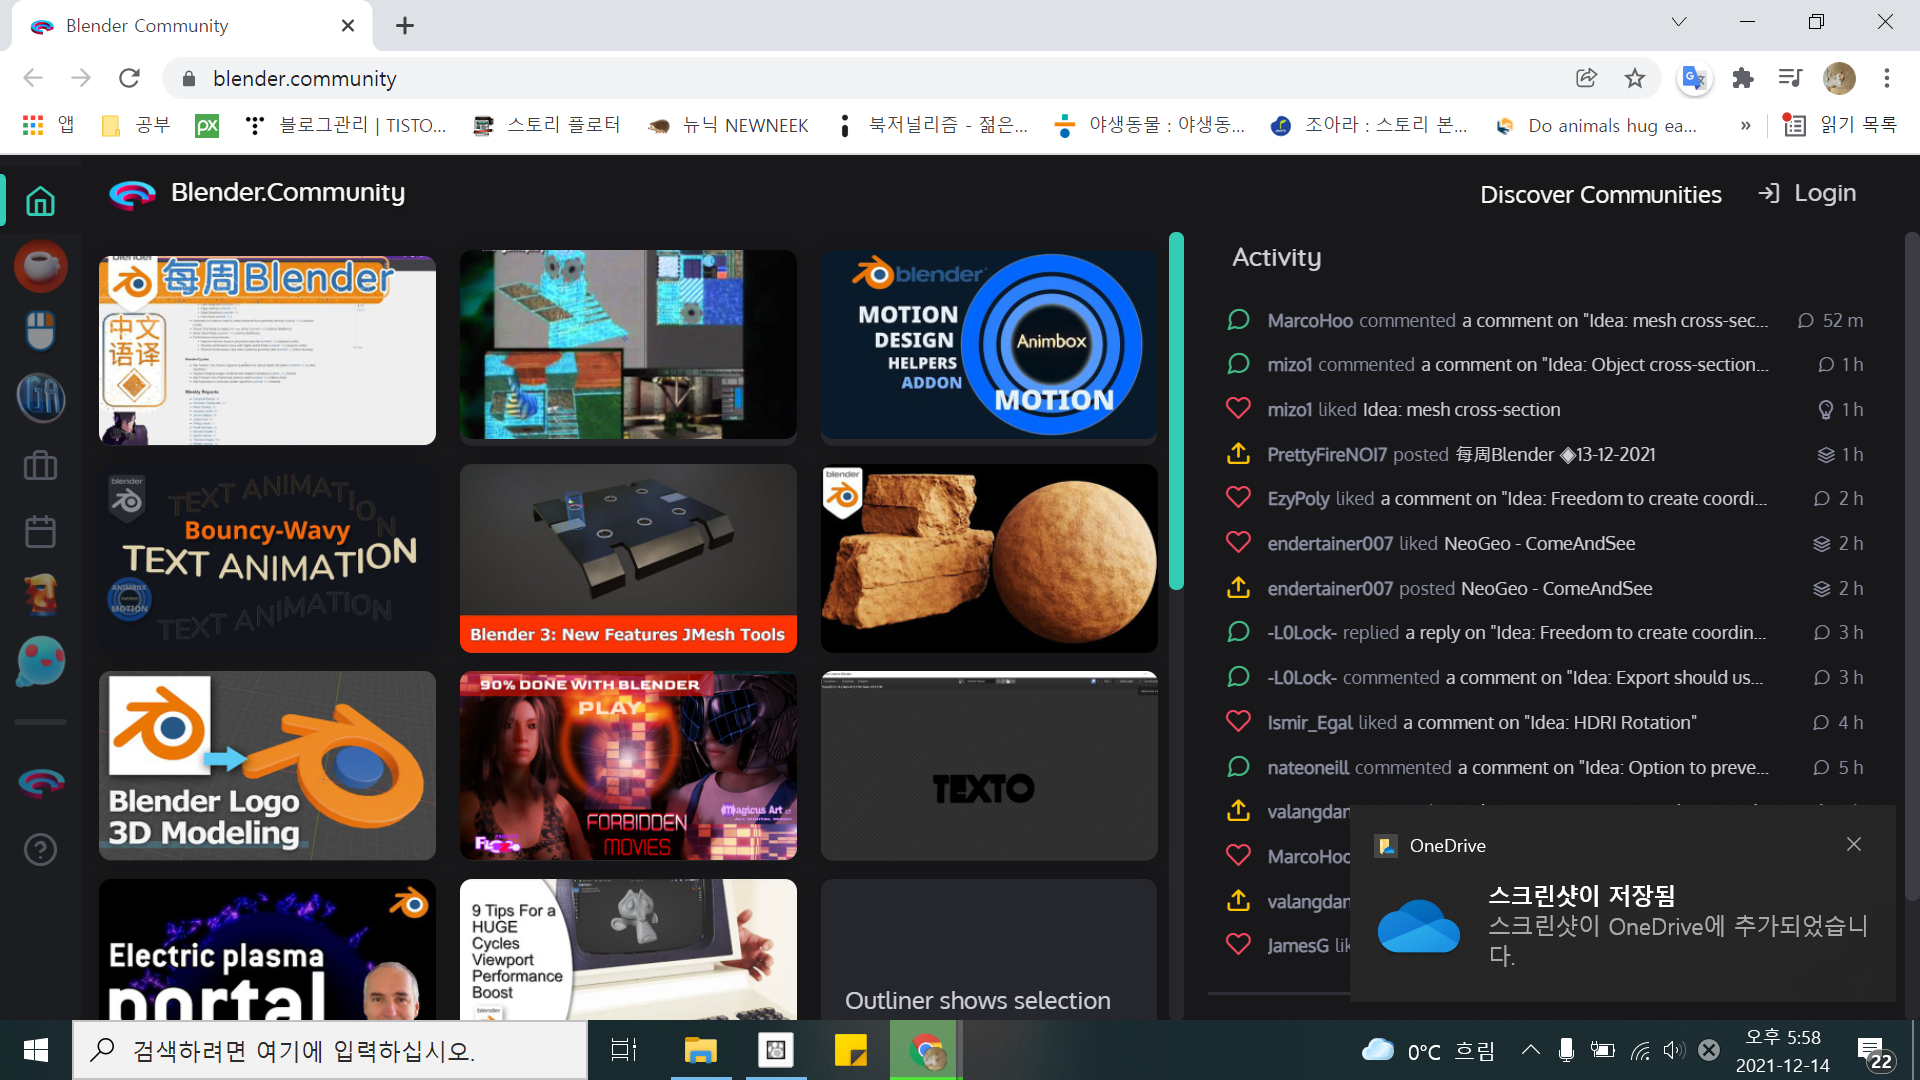Image resolution: width=1920 pixels, height=1080 pixels.
Task: Open the Bouncy-Wavy Text Animation thumbnail
Action: click(x=267, y=558)
